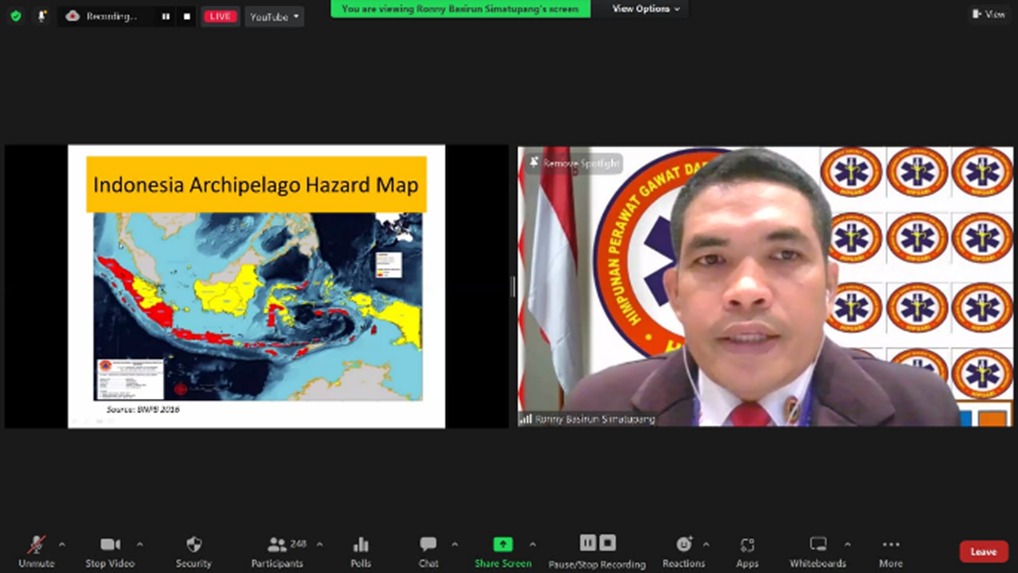The height and width of the screenshot is (573, 1018).
Task: Pause recording from the bottom toolbar
Action: pyautogui.click(x=588, y=543)
